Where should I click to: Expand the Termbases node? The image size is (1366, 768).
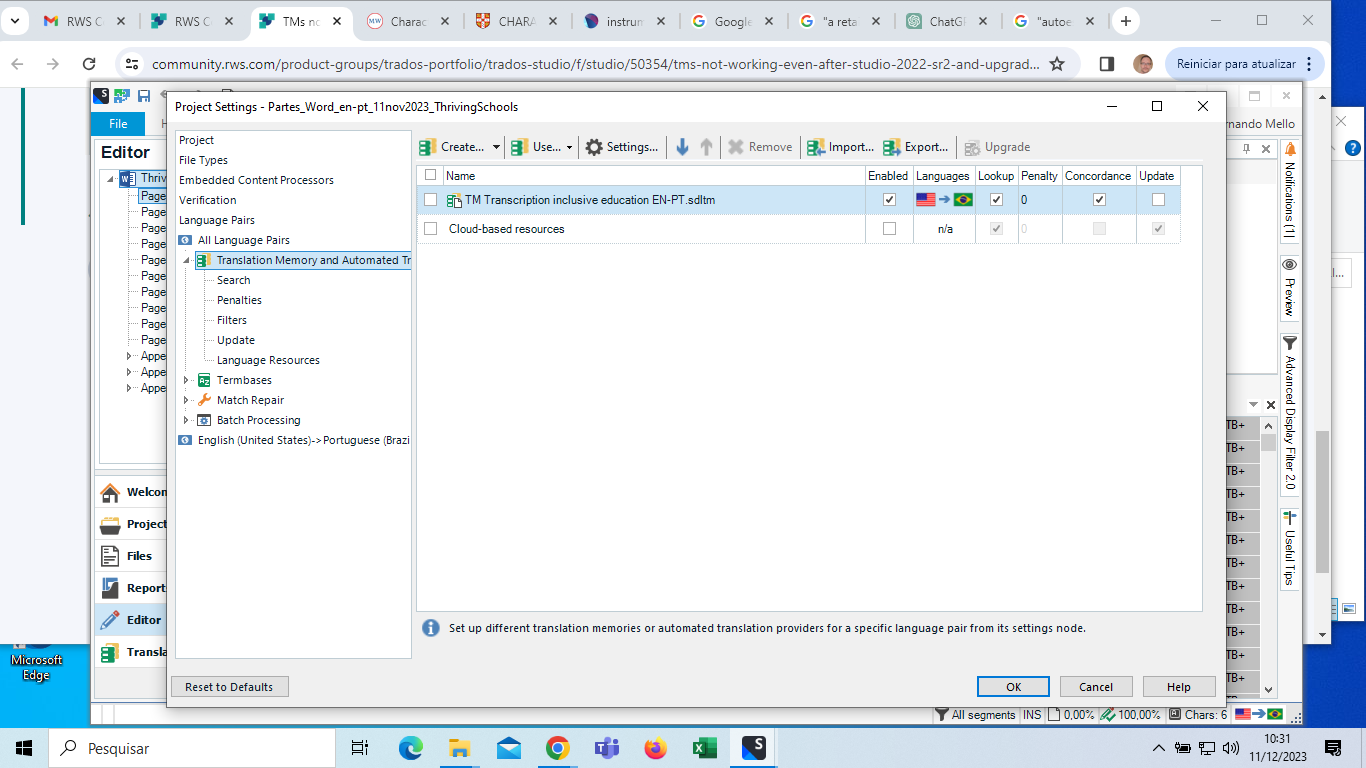coord(186,380)
